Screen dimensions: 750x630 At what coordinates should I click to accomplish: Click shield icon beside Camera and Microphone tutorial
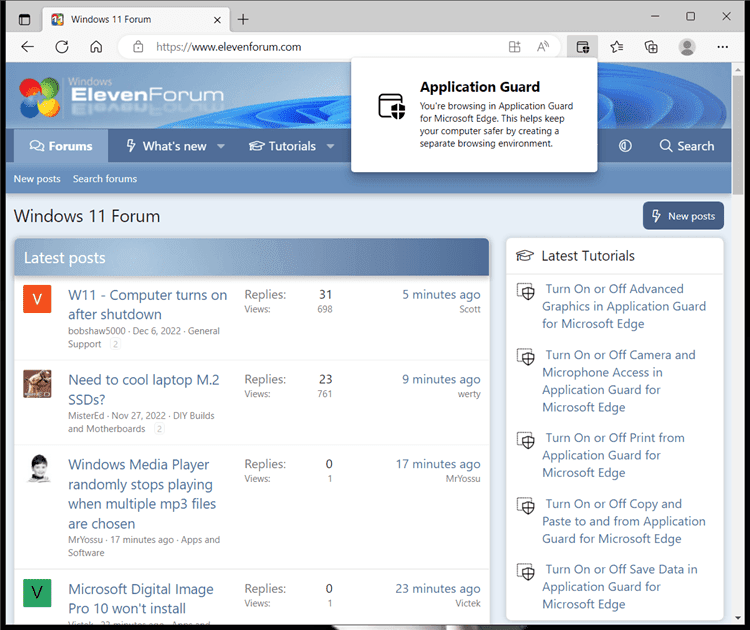click(526, 357)
